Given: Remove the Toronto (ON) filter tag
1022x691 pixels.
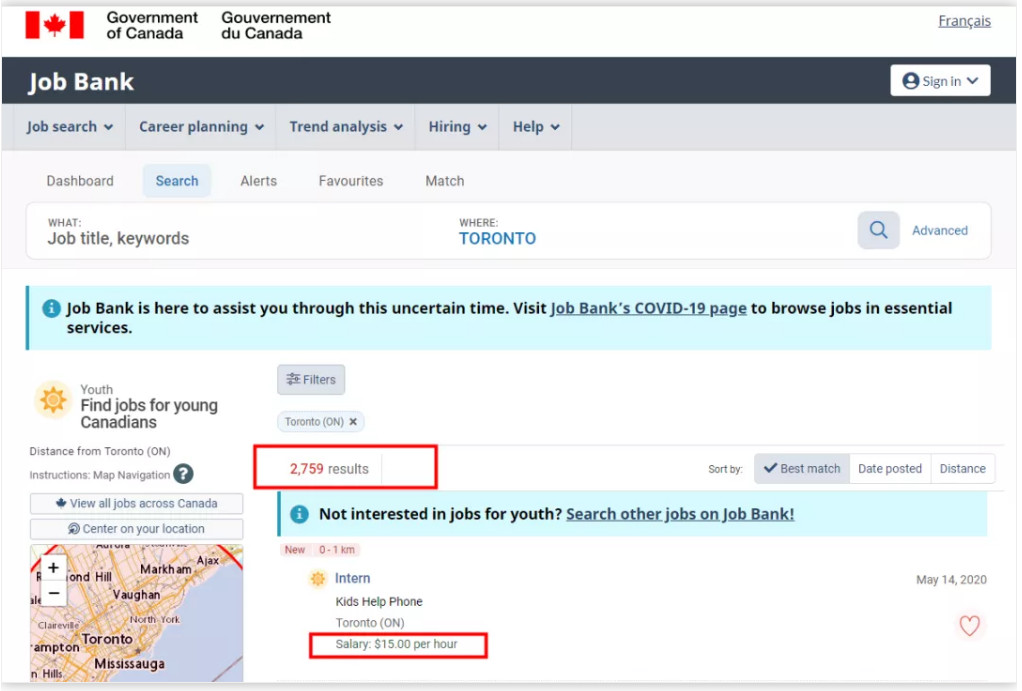Looking at the screenshot, I should pos(353,422).
